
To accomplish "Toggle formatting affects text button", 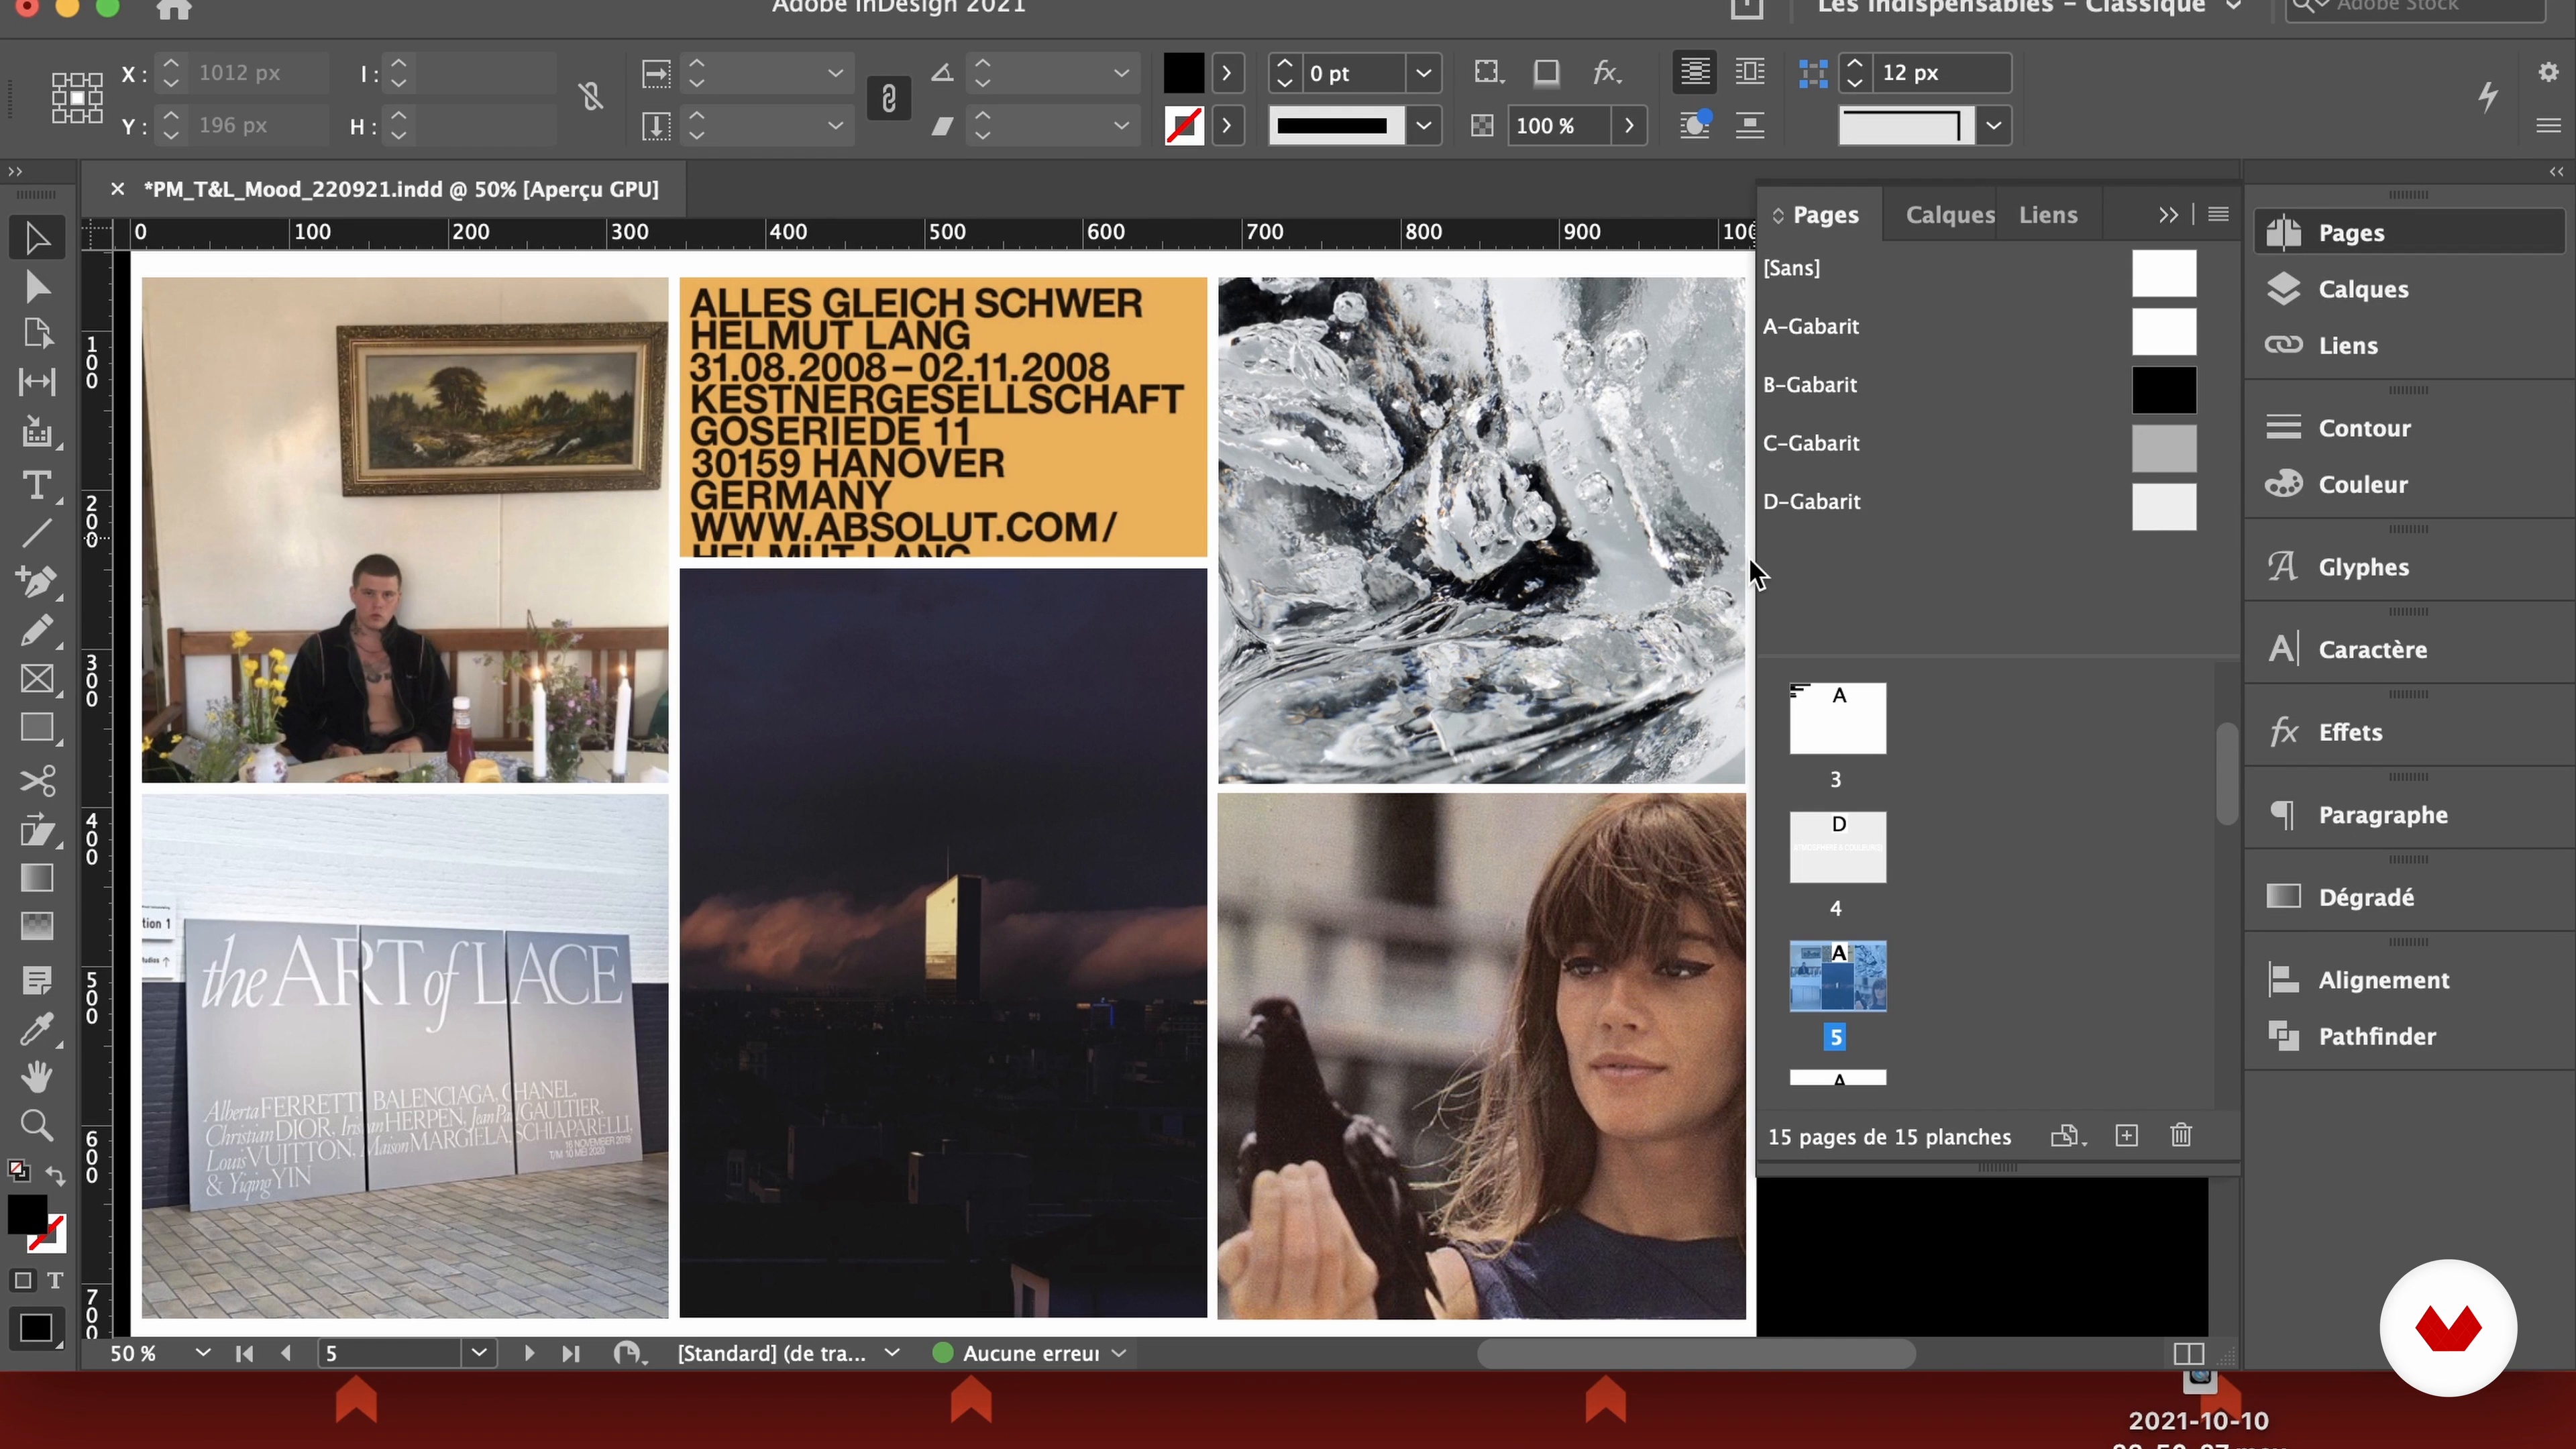I will (55, 1280).
